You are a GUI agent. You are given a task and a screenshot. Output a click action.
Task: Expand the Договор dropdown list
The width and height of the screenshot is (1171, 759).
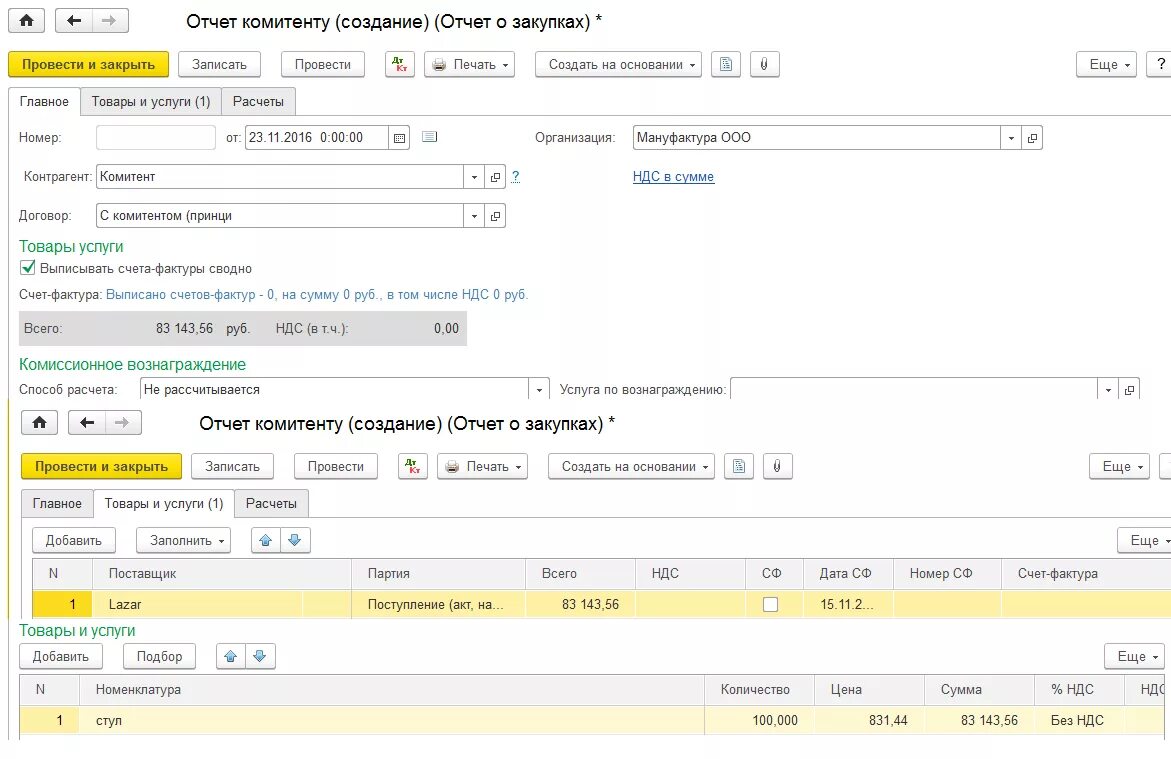[x=474, y=216]
